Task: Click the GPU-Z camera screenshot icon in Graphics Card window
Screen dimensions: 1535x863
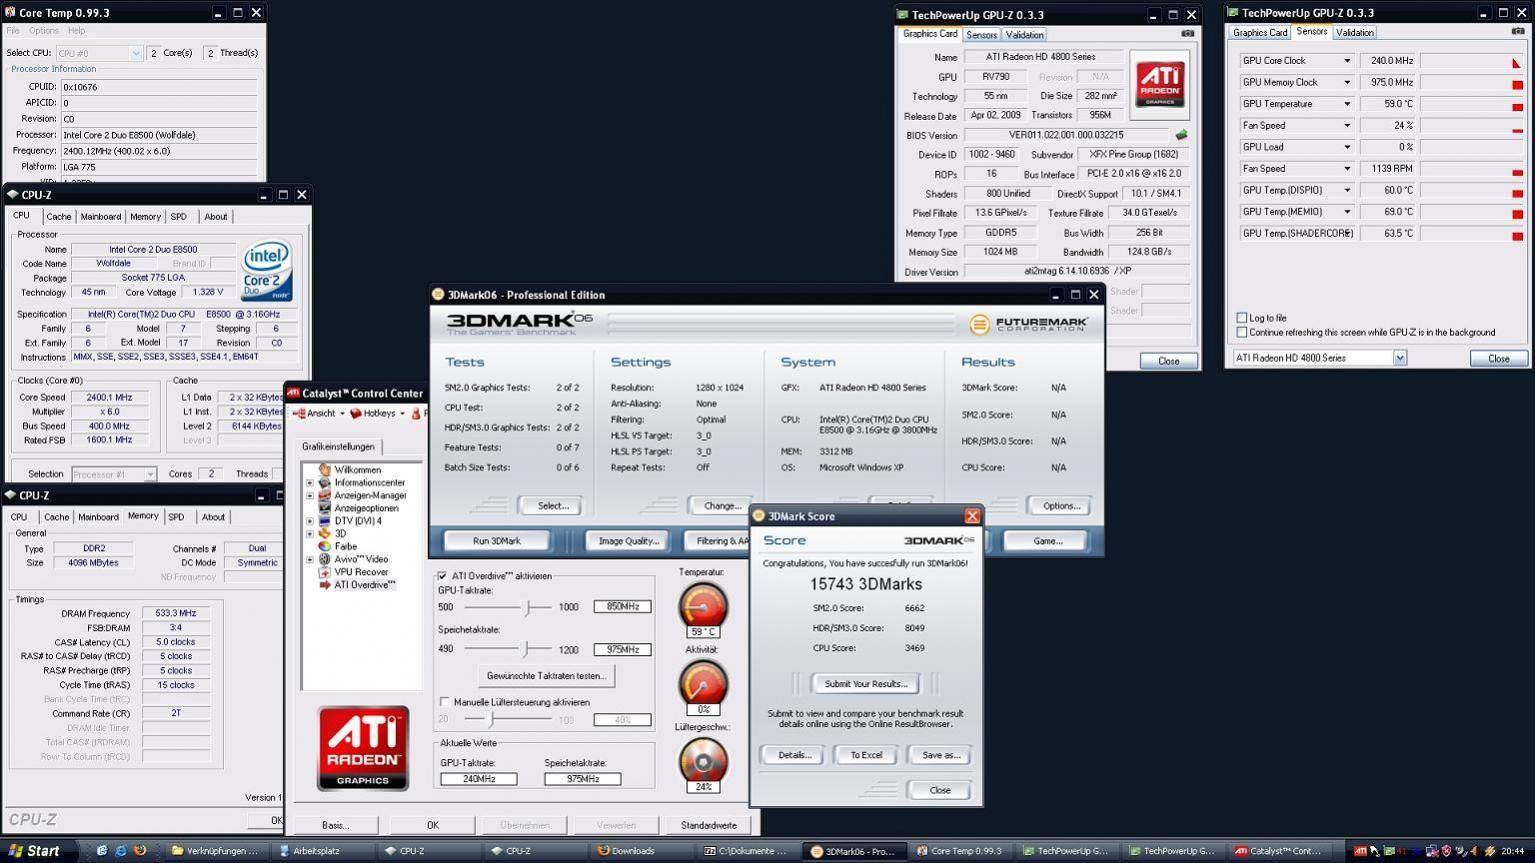Action: (x=1187, y=34)
